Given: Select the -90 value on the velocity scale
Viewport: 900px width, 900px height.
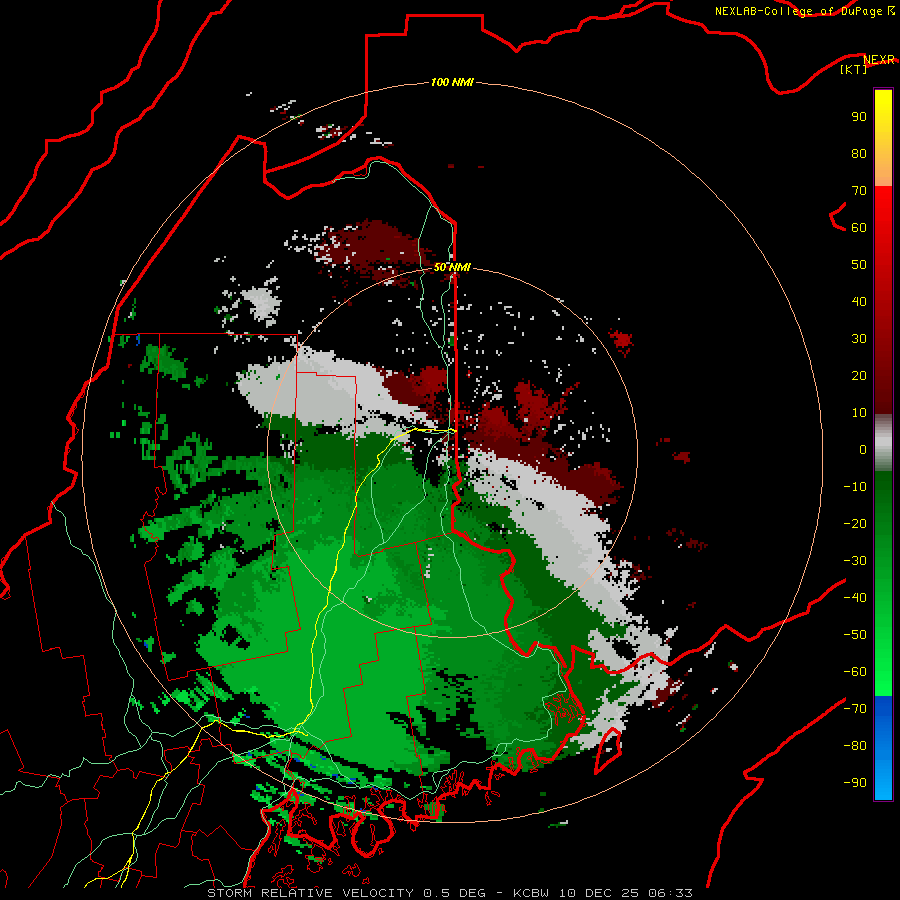Looking at the screenshot, I should pos(855,783).
